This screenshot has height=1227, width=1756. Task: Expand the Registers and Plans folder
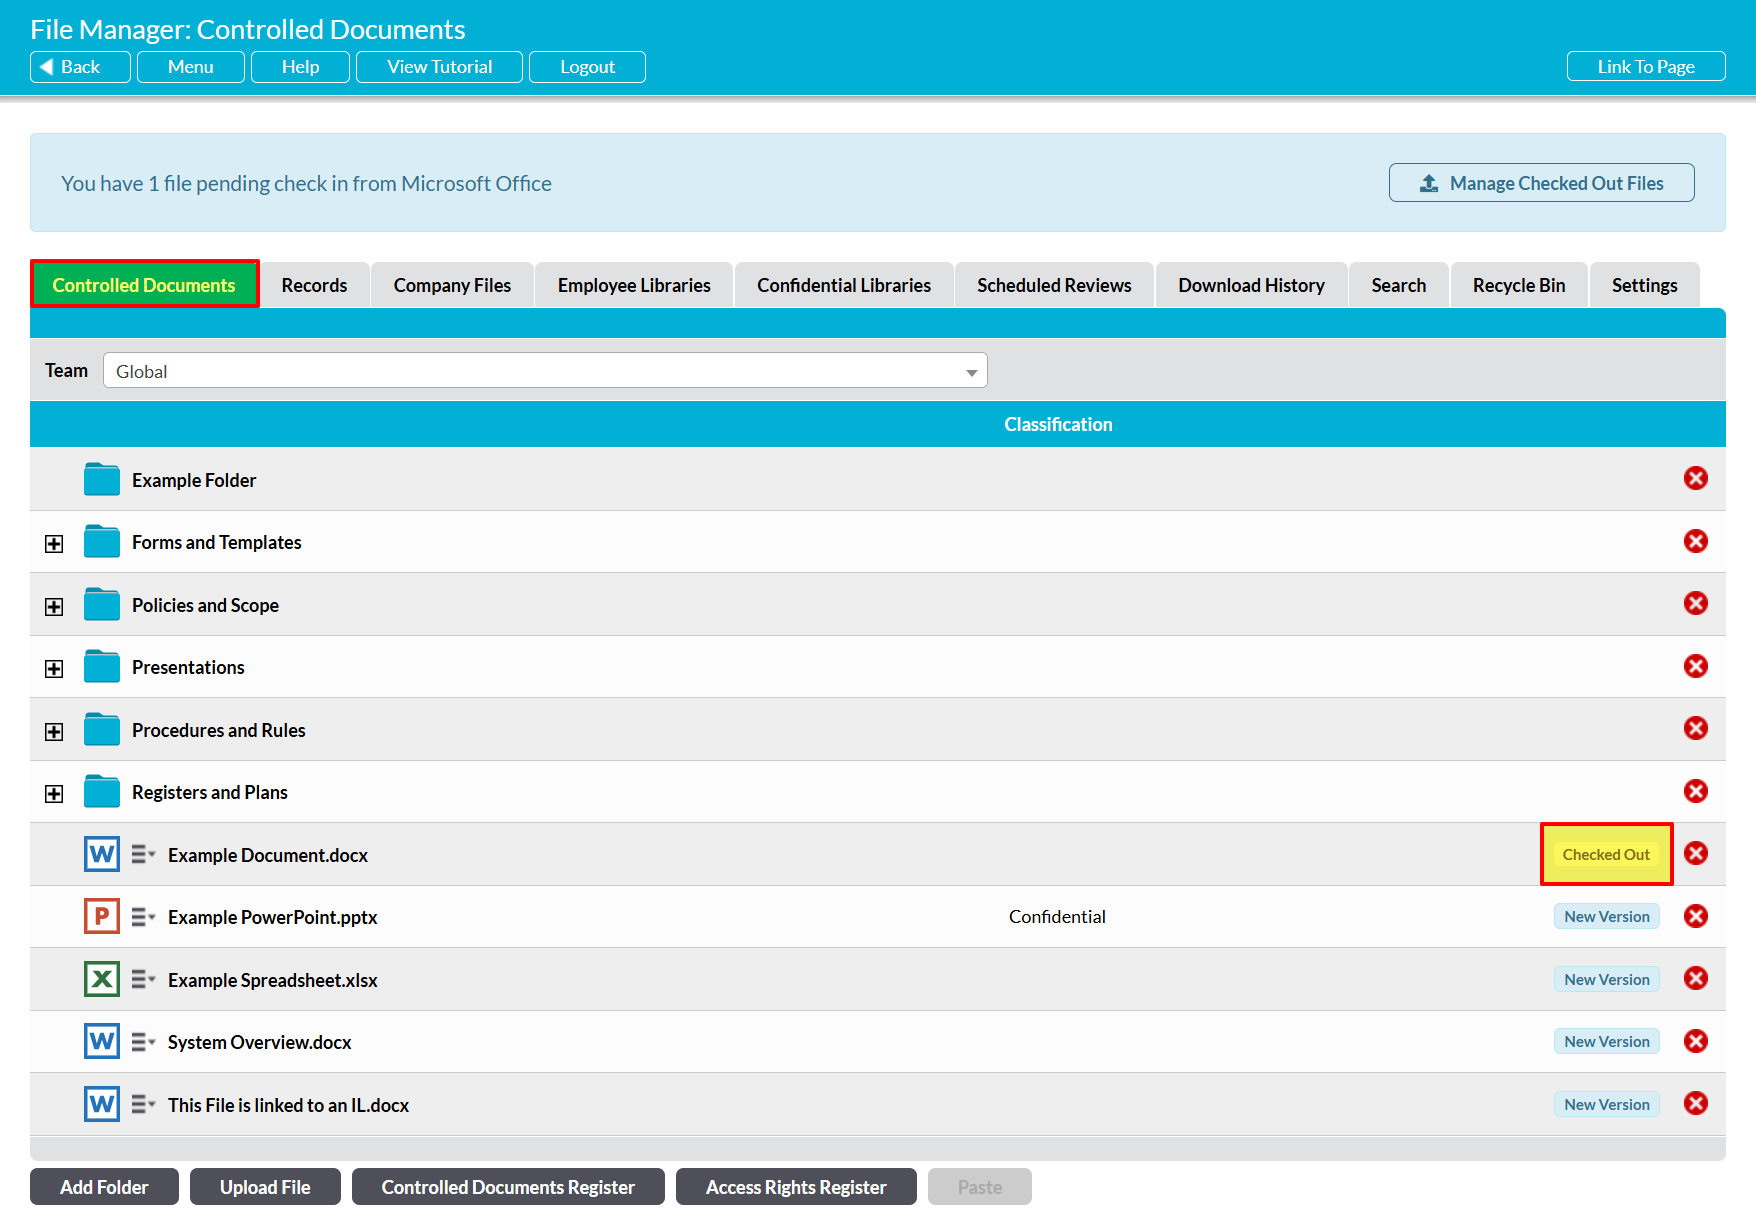54,793
